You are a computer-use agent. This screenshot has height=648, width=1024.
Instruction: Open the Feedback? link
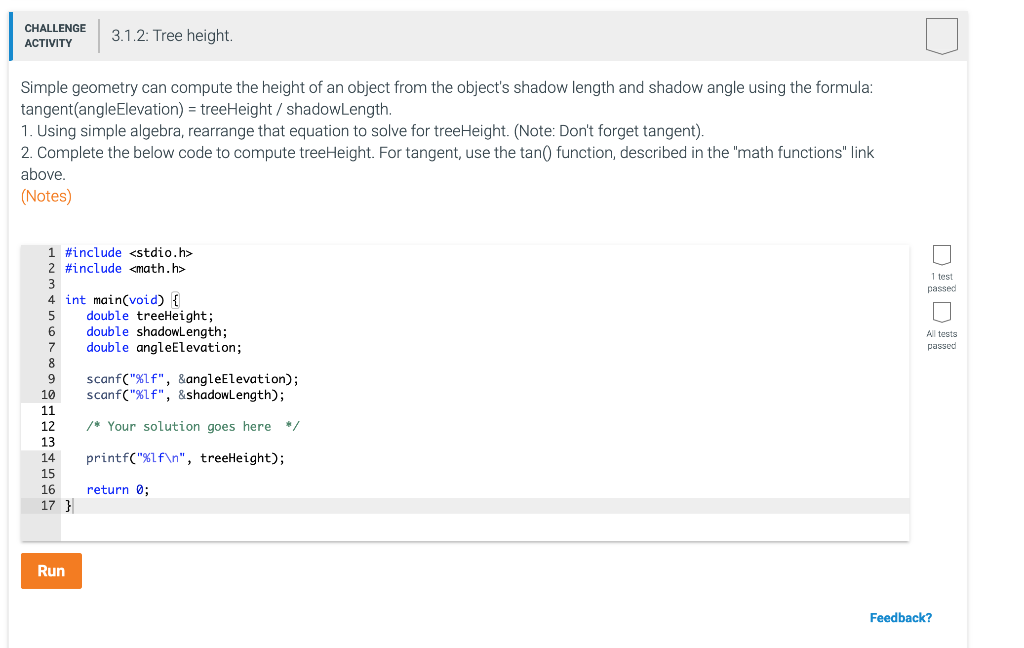tap(900, 617)
